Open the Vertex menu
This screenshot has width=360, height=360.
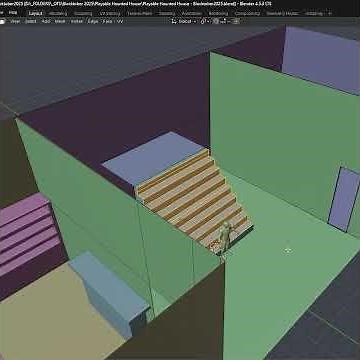click(77, 21)
